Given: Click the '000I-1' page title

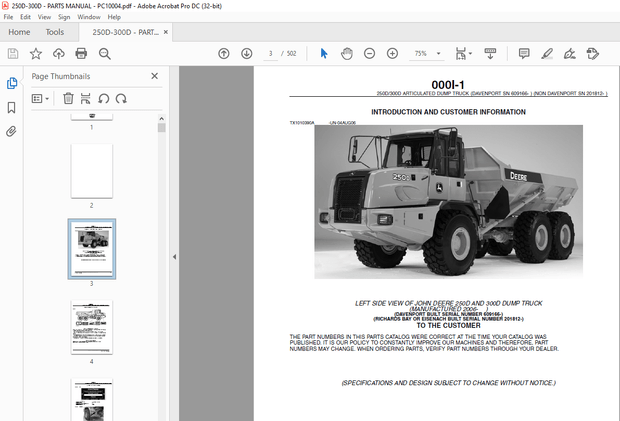Looking at the screenshot, I should coord(448,85).
